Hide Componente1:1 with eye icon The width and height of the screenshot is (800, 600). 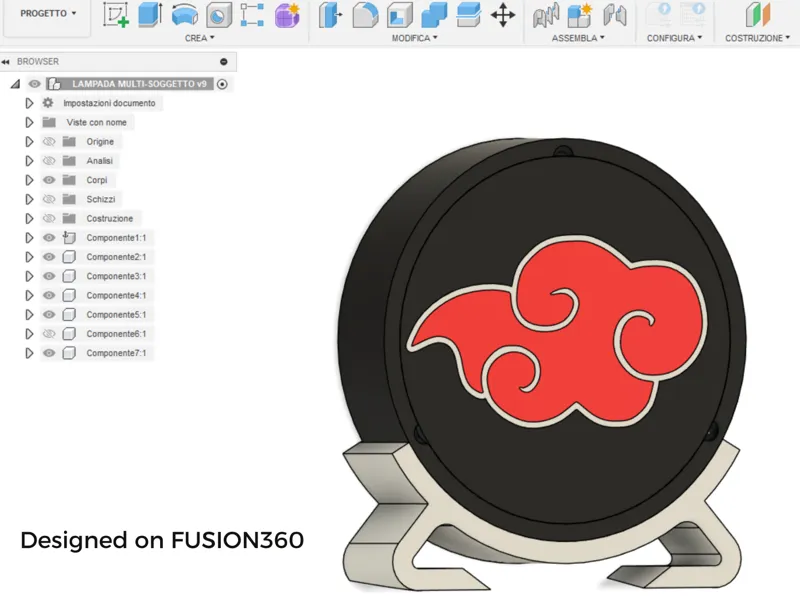coord(48,238)
